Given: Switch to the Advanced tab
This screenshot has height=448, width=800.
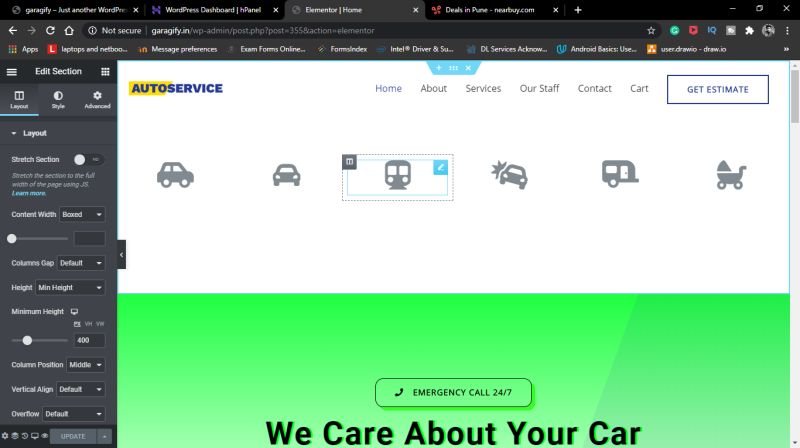Looking at the screenshot, I should pyautogui.click(x=97, y=99).
